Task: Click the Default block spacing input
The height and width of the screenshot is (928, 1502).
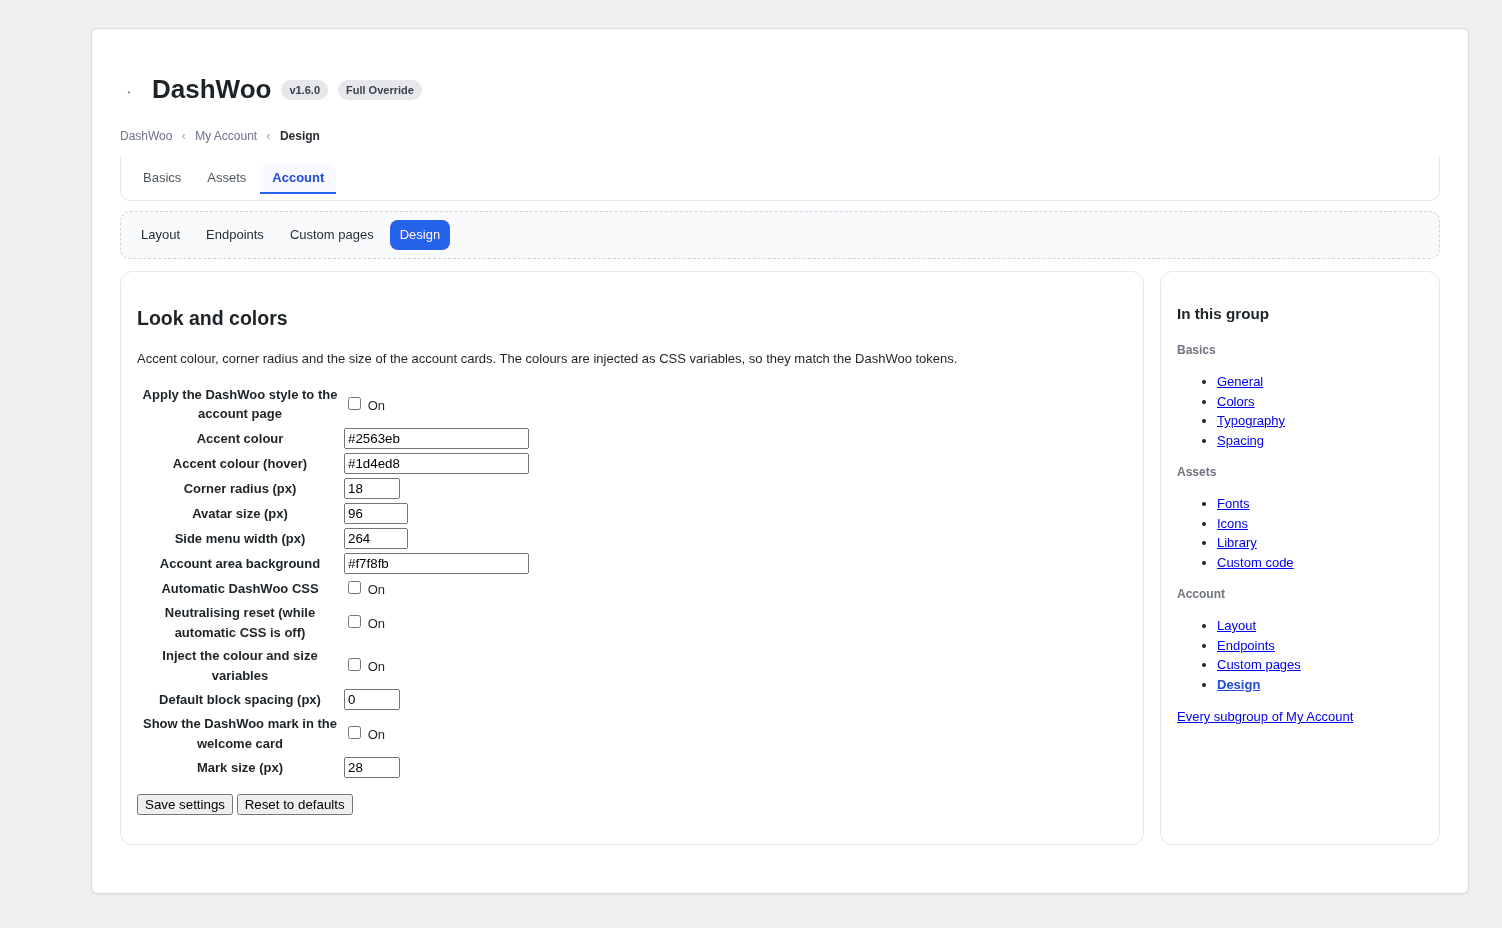Action: pos(372,700)
